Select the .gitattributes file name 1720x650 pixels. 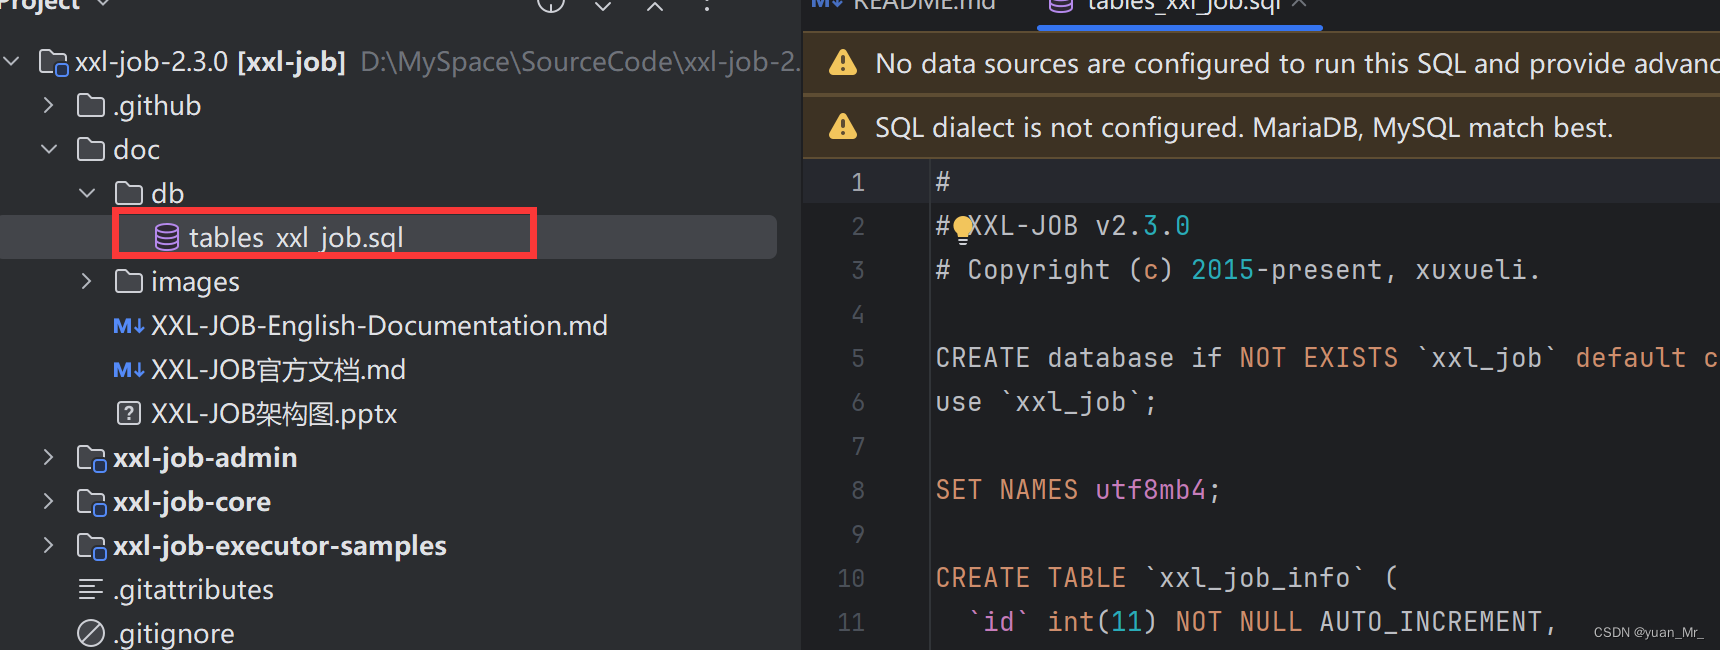coord(193,590)
